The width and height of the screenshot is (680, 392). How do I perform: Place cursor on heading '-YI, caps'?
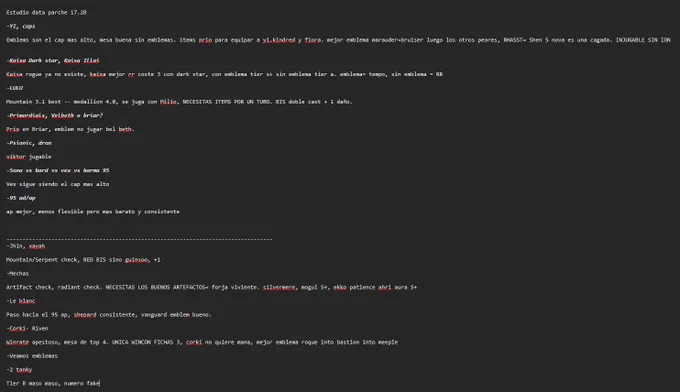21,26
